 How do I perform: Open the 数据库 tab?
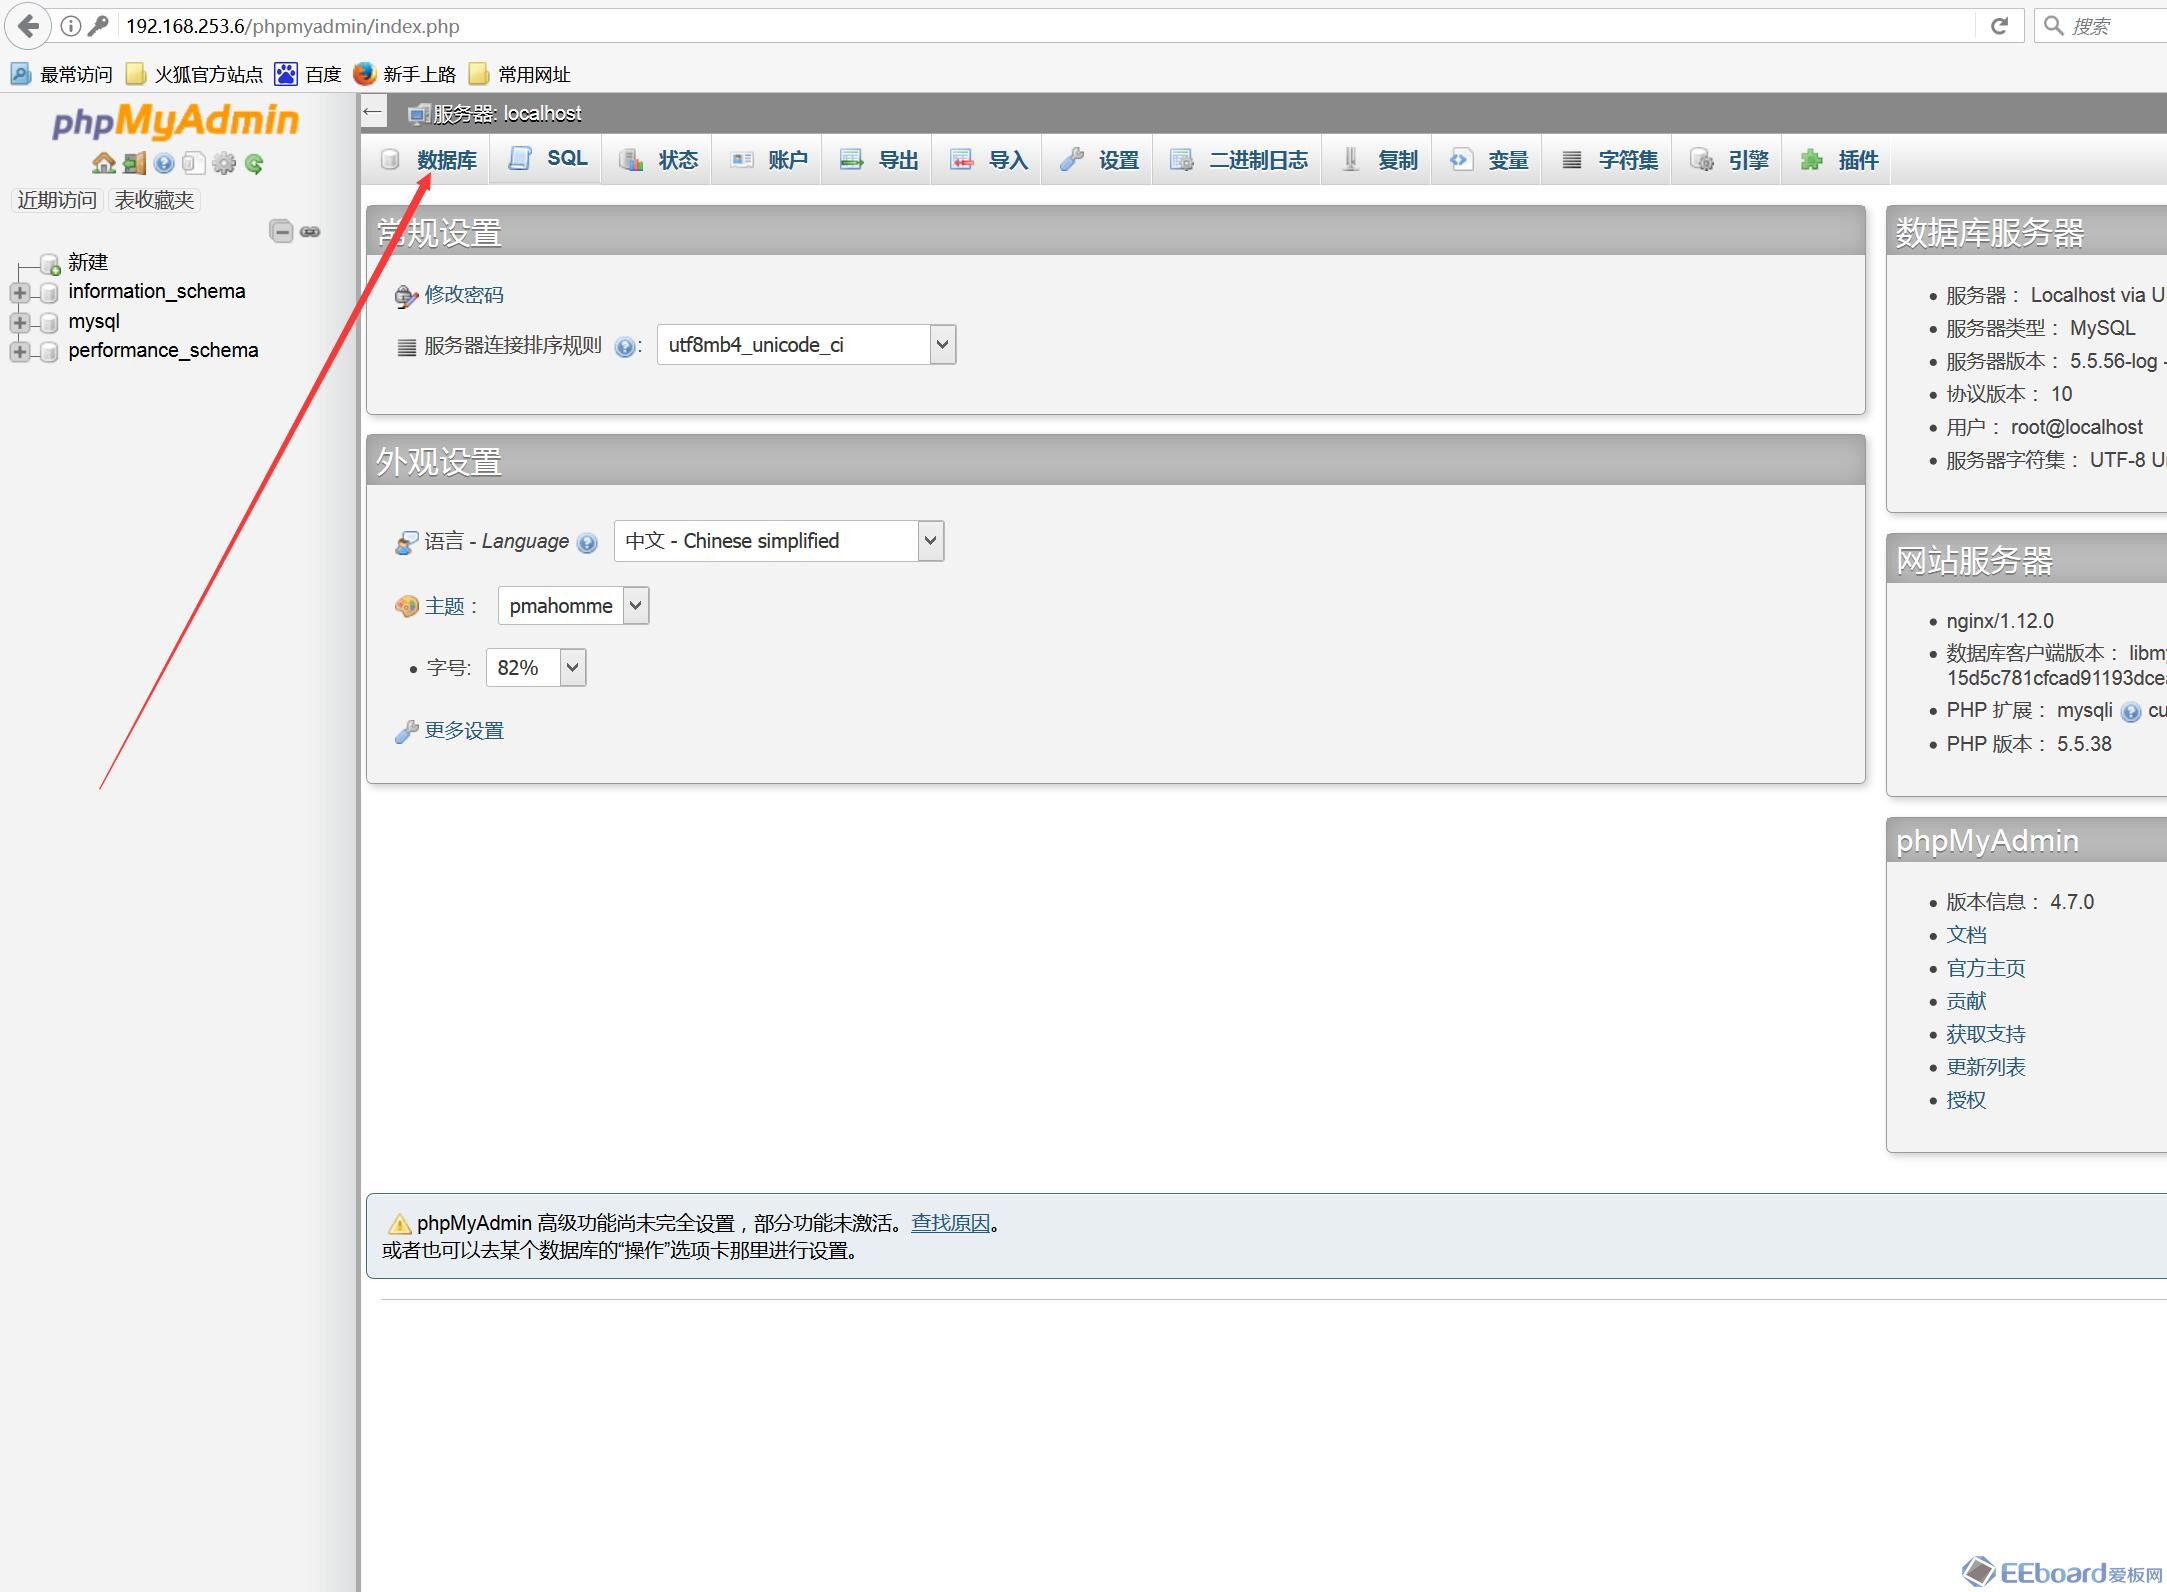click(430, 160)
